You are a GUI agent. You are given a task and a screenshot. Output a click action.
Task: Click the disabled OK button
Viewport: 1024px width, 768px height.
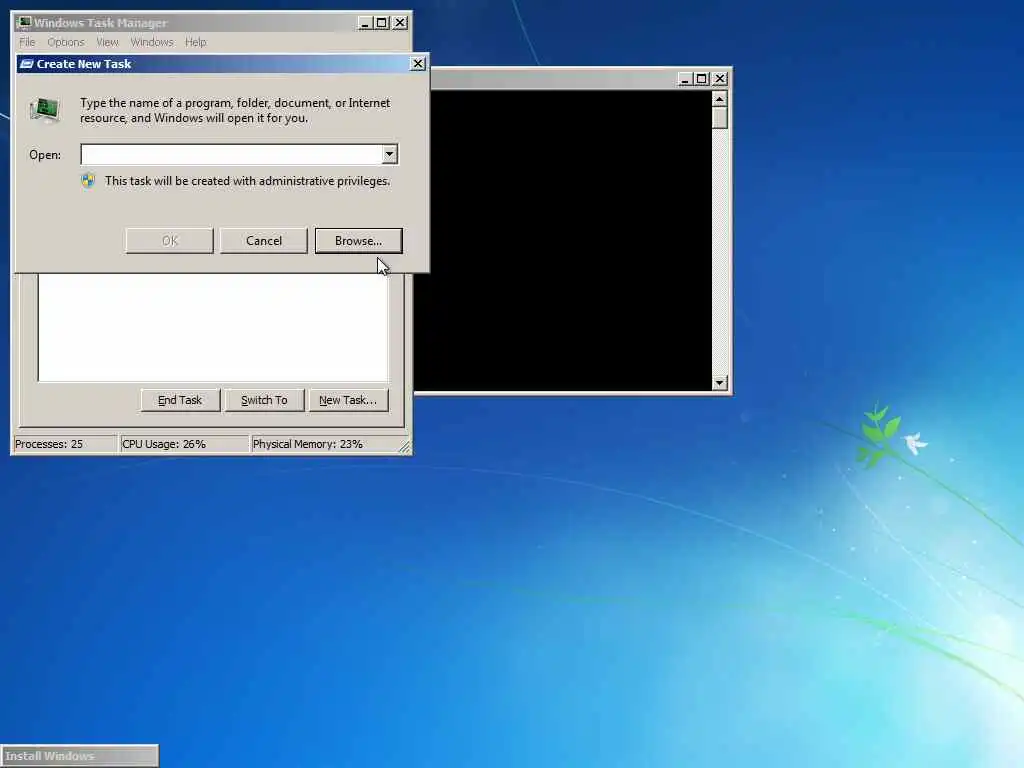pos(169,240)
